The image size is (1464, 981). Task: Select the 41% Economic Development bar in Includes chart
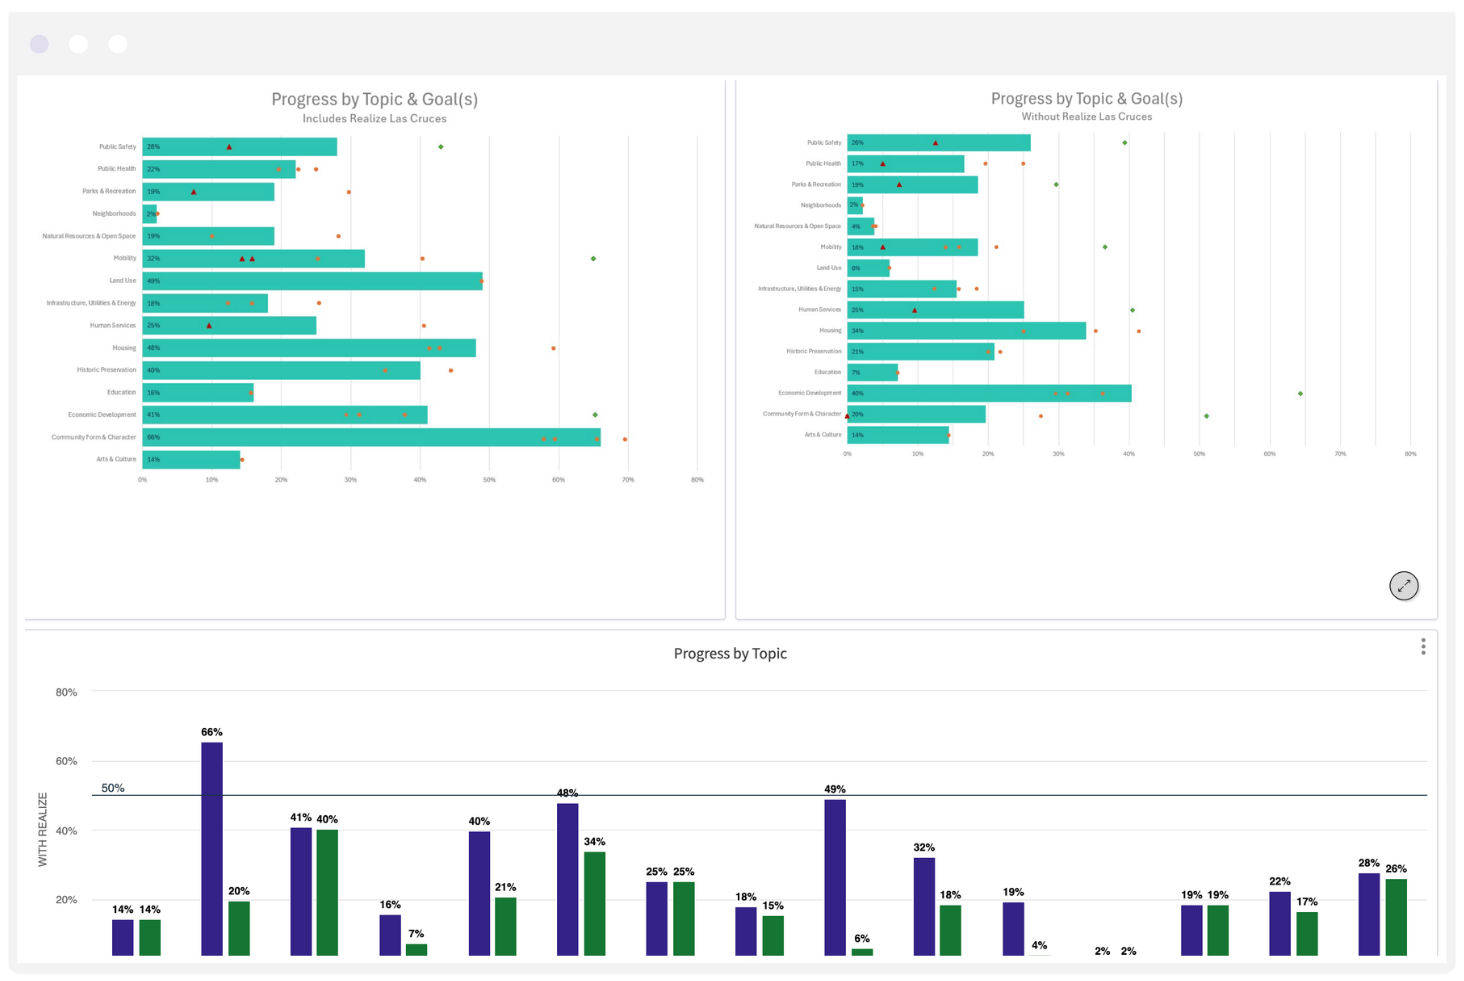click(285, 415)
